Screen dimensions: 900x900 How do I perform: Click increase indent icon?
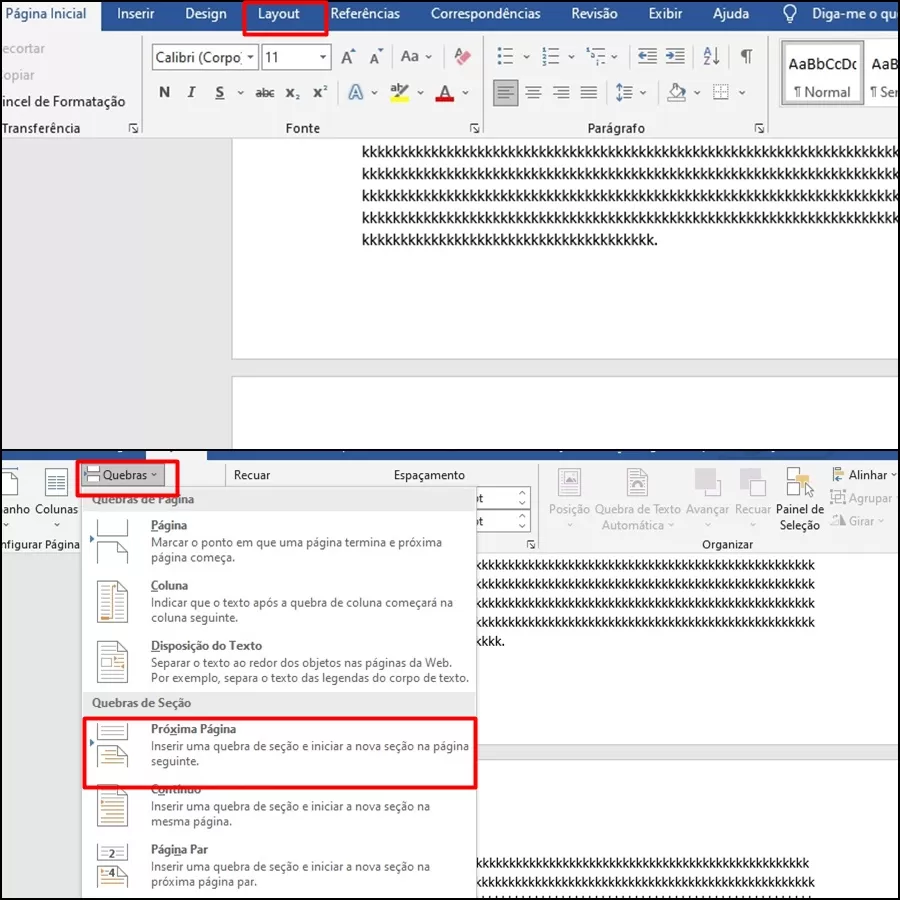pos(675,56)
